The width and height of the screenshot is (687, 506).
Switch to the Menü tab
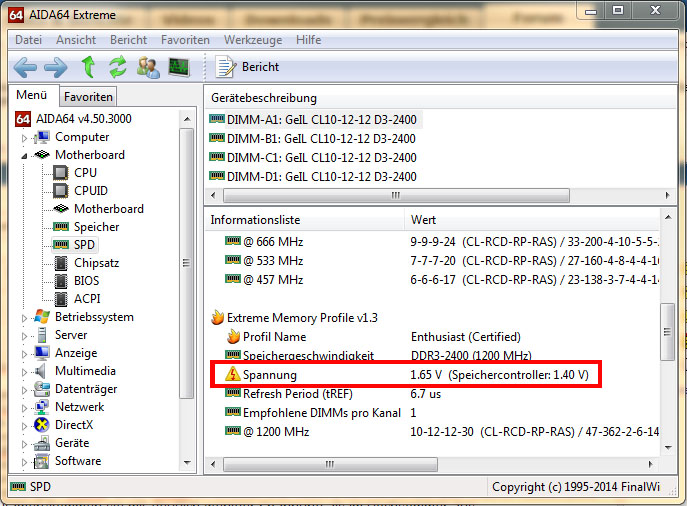(x=32, y=95)
